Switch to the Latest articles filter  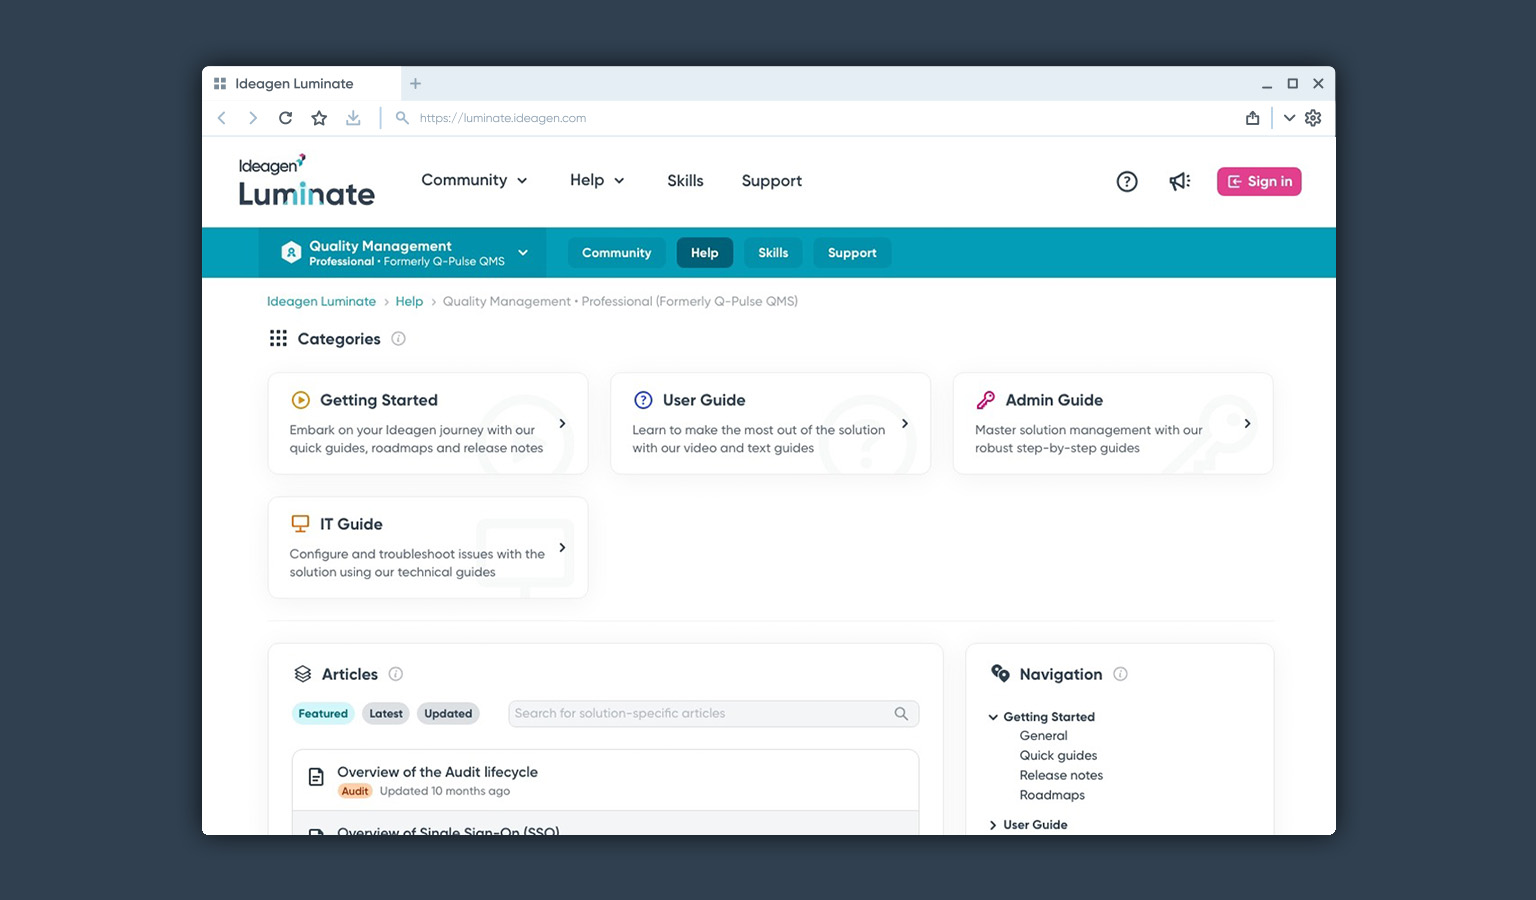point(386,714)
